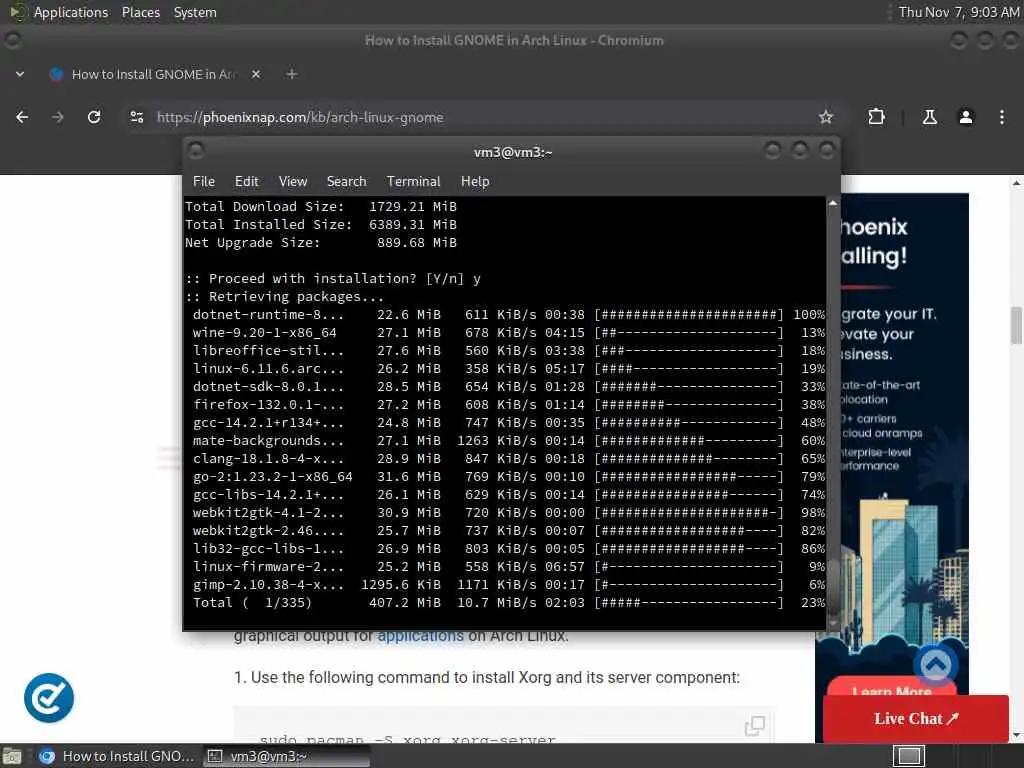Select the dotnet-sdk-8.0.1 download line

504,387
